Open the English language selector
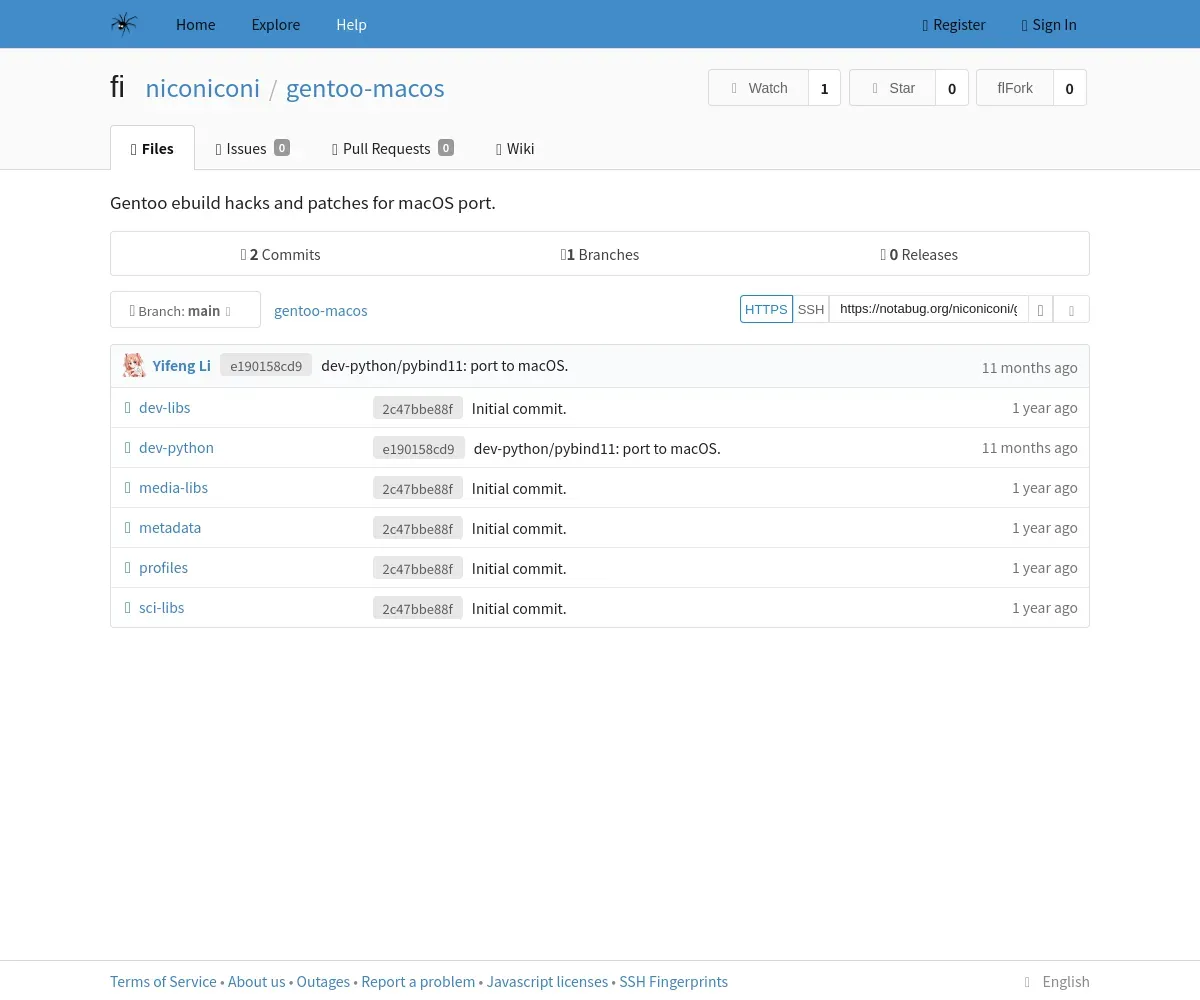 coord(1056,982)
